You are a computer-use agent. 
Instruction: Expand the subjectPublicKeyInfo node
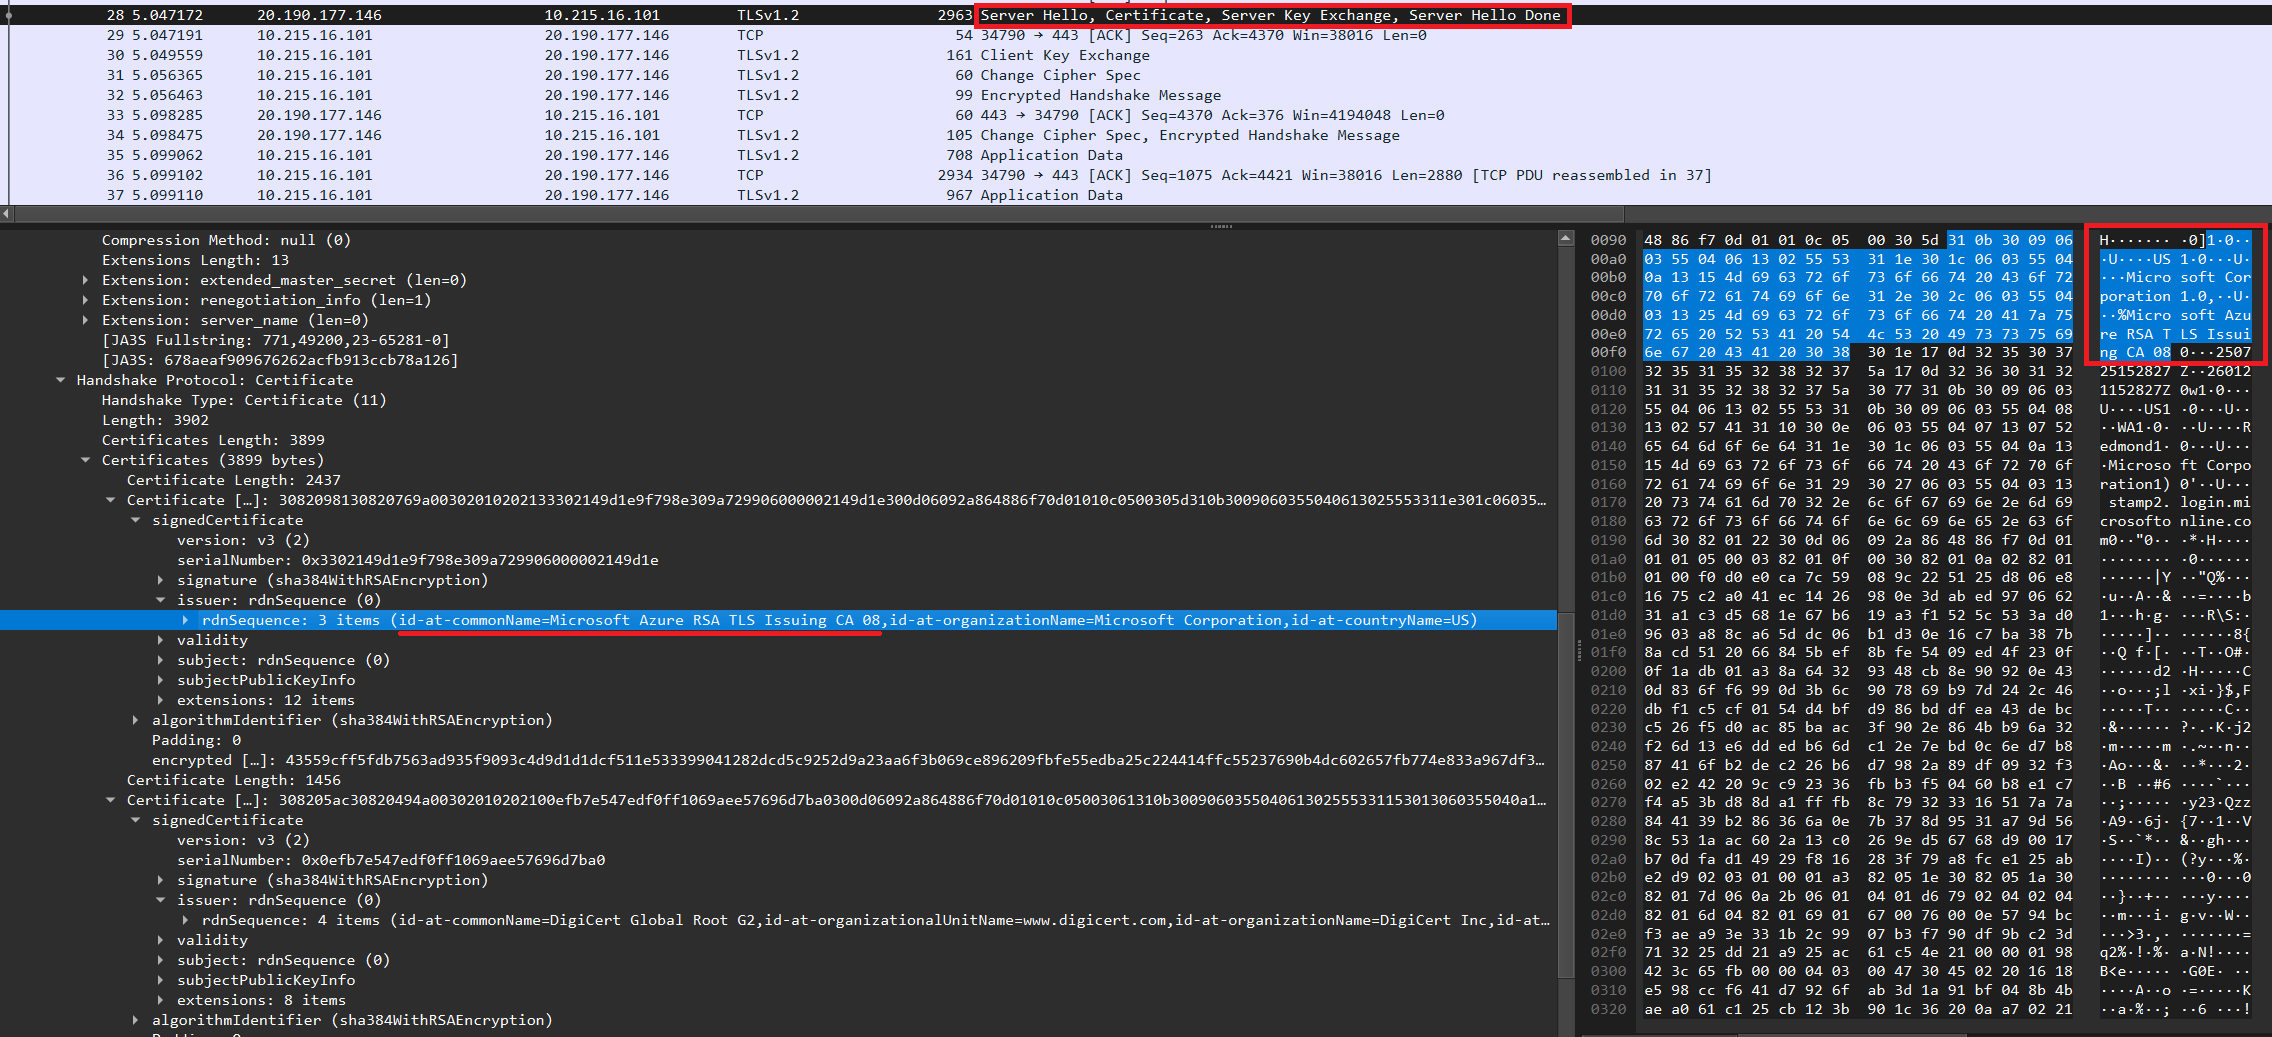point(161,680)
